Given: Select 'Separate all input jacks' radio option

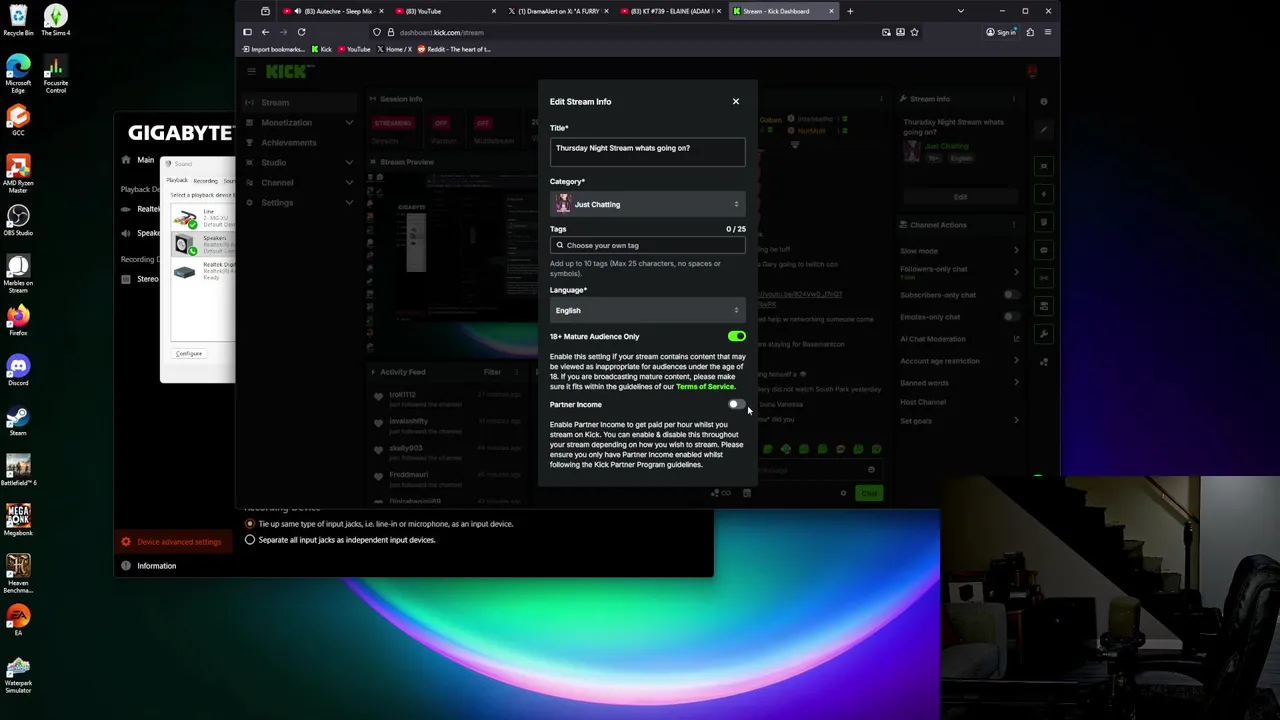Looking at the screenshot, I should [x=250, y=540].
